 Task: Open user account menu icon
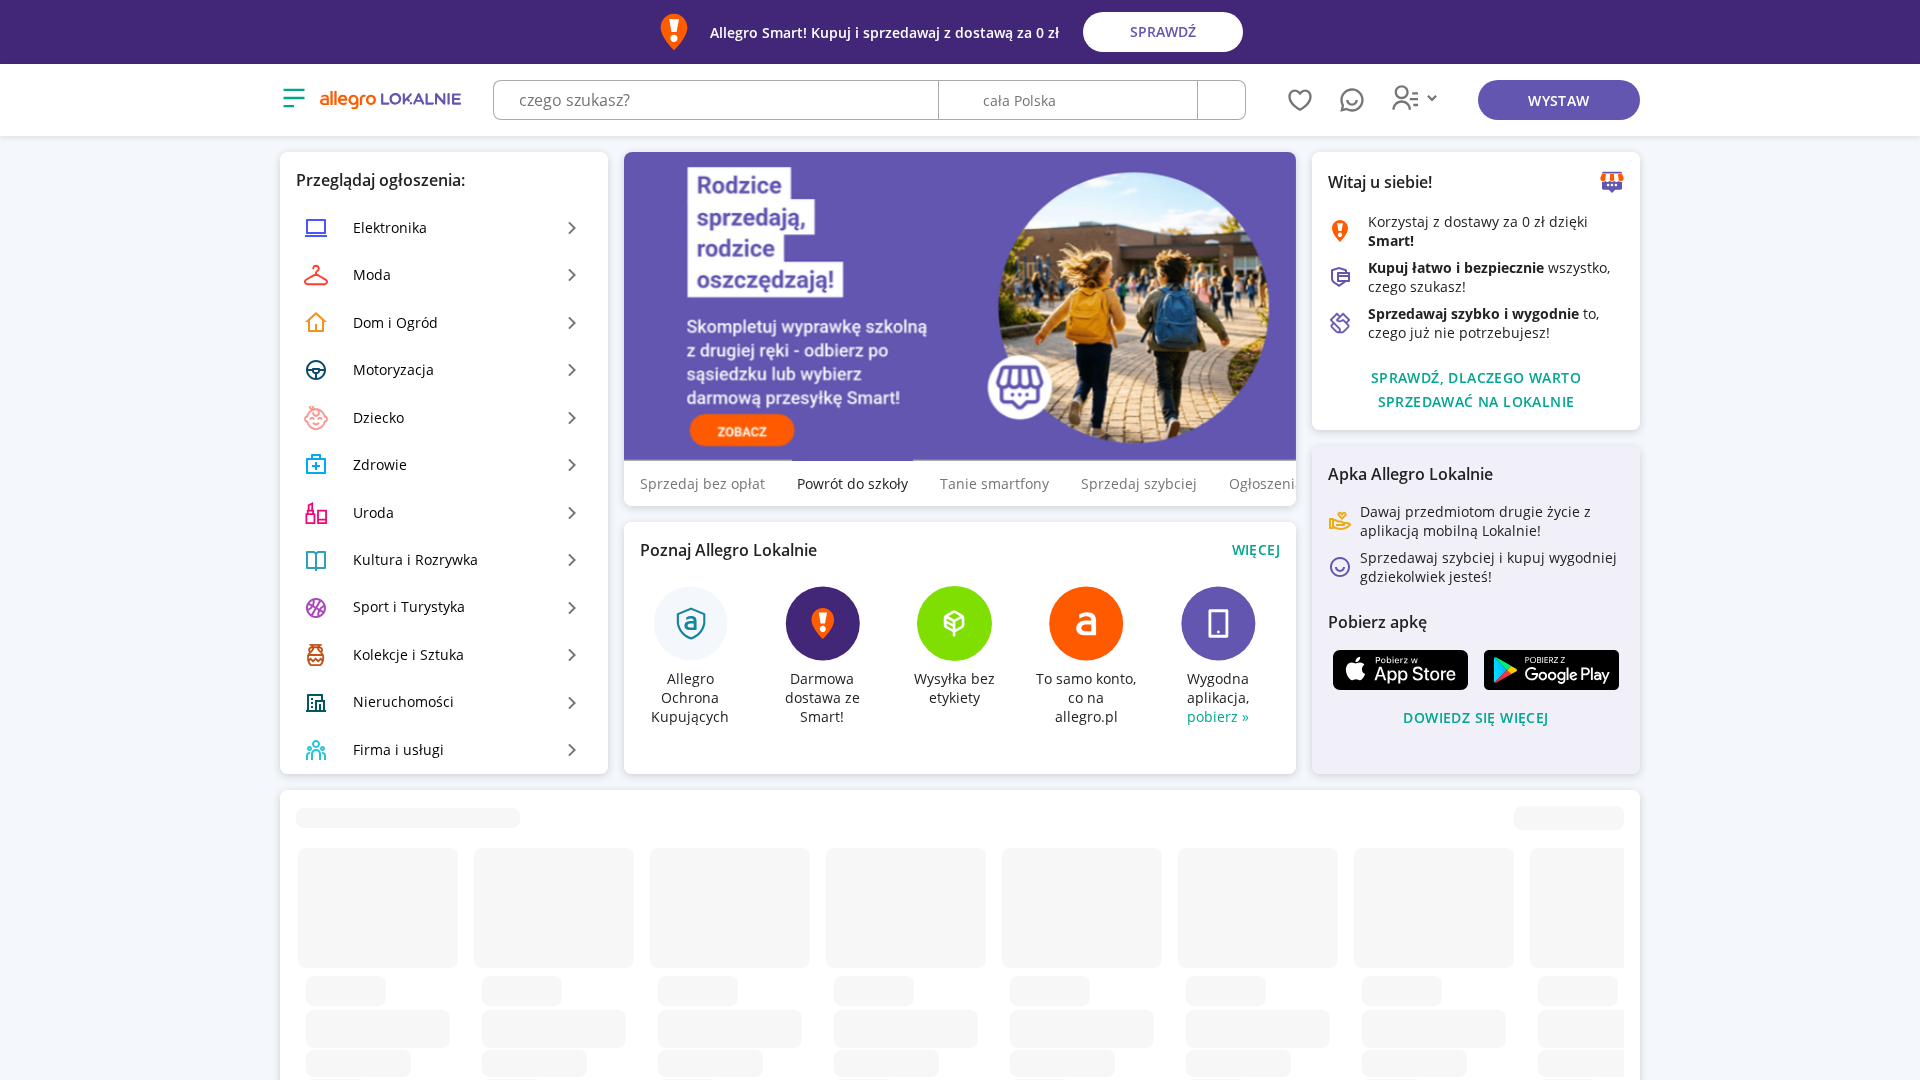1414,98
